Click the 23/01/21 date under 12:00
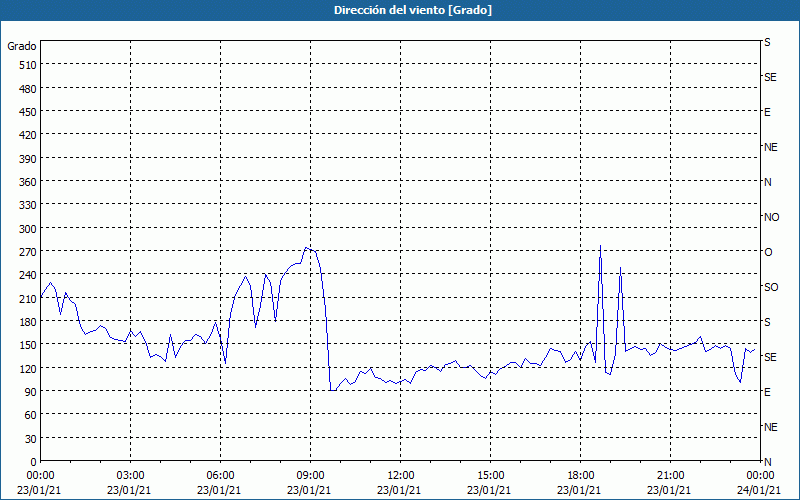 coord(399,490)
